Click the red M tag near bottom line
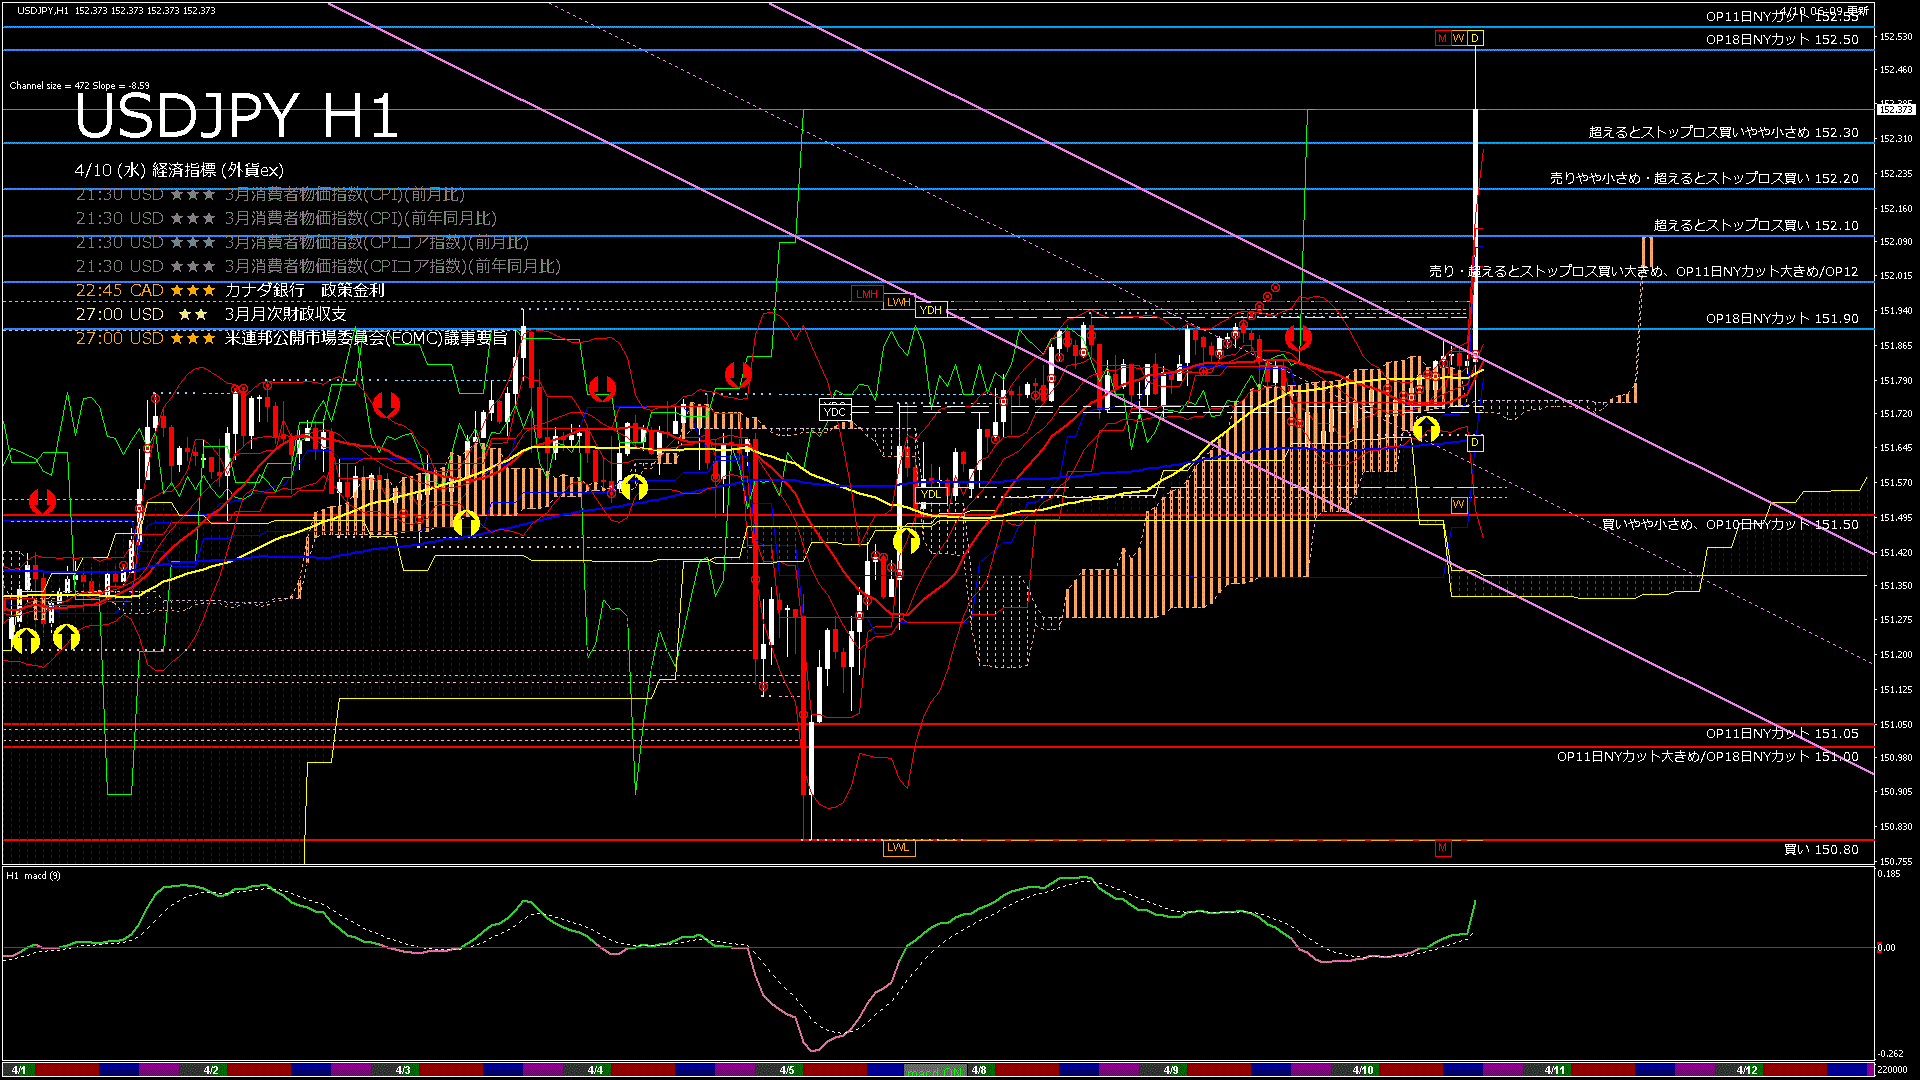The image size is (1920, 1080). (x=1442, y=848)
